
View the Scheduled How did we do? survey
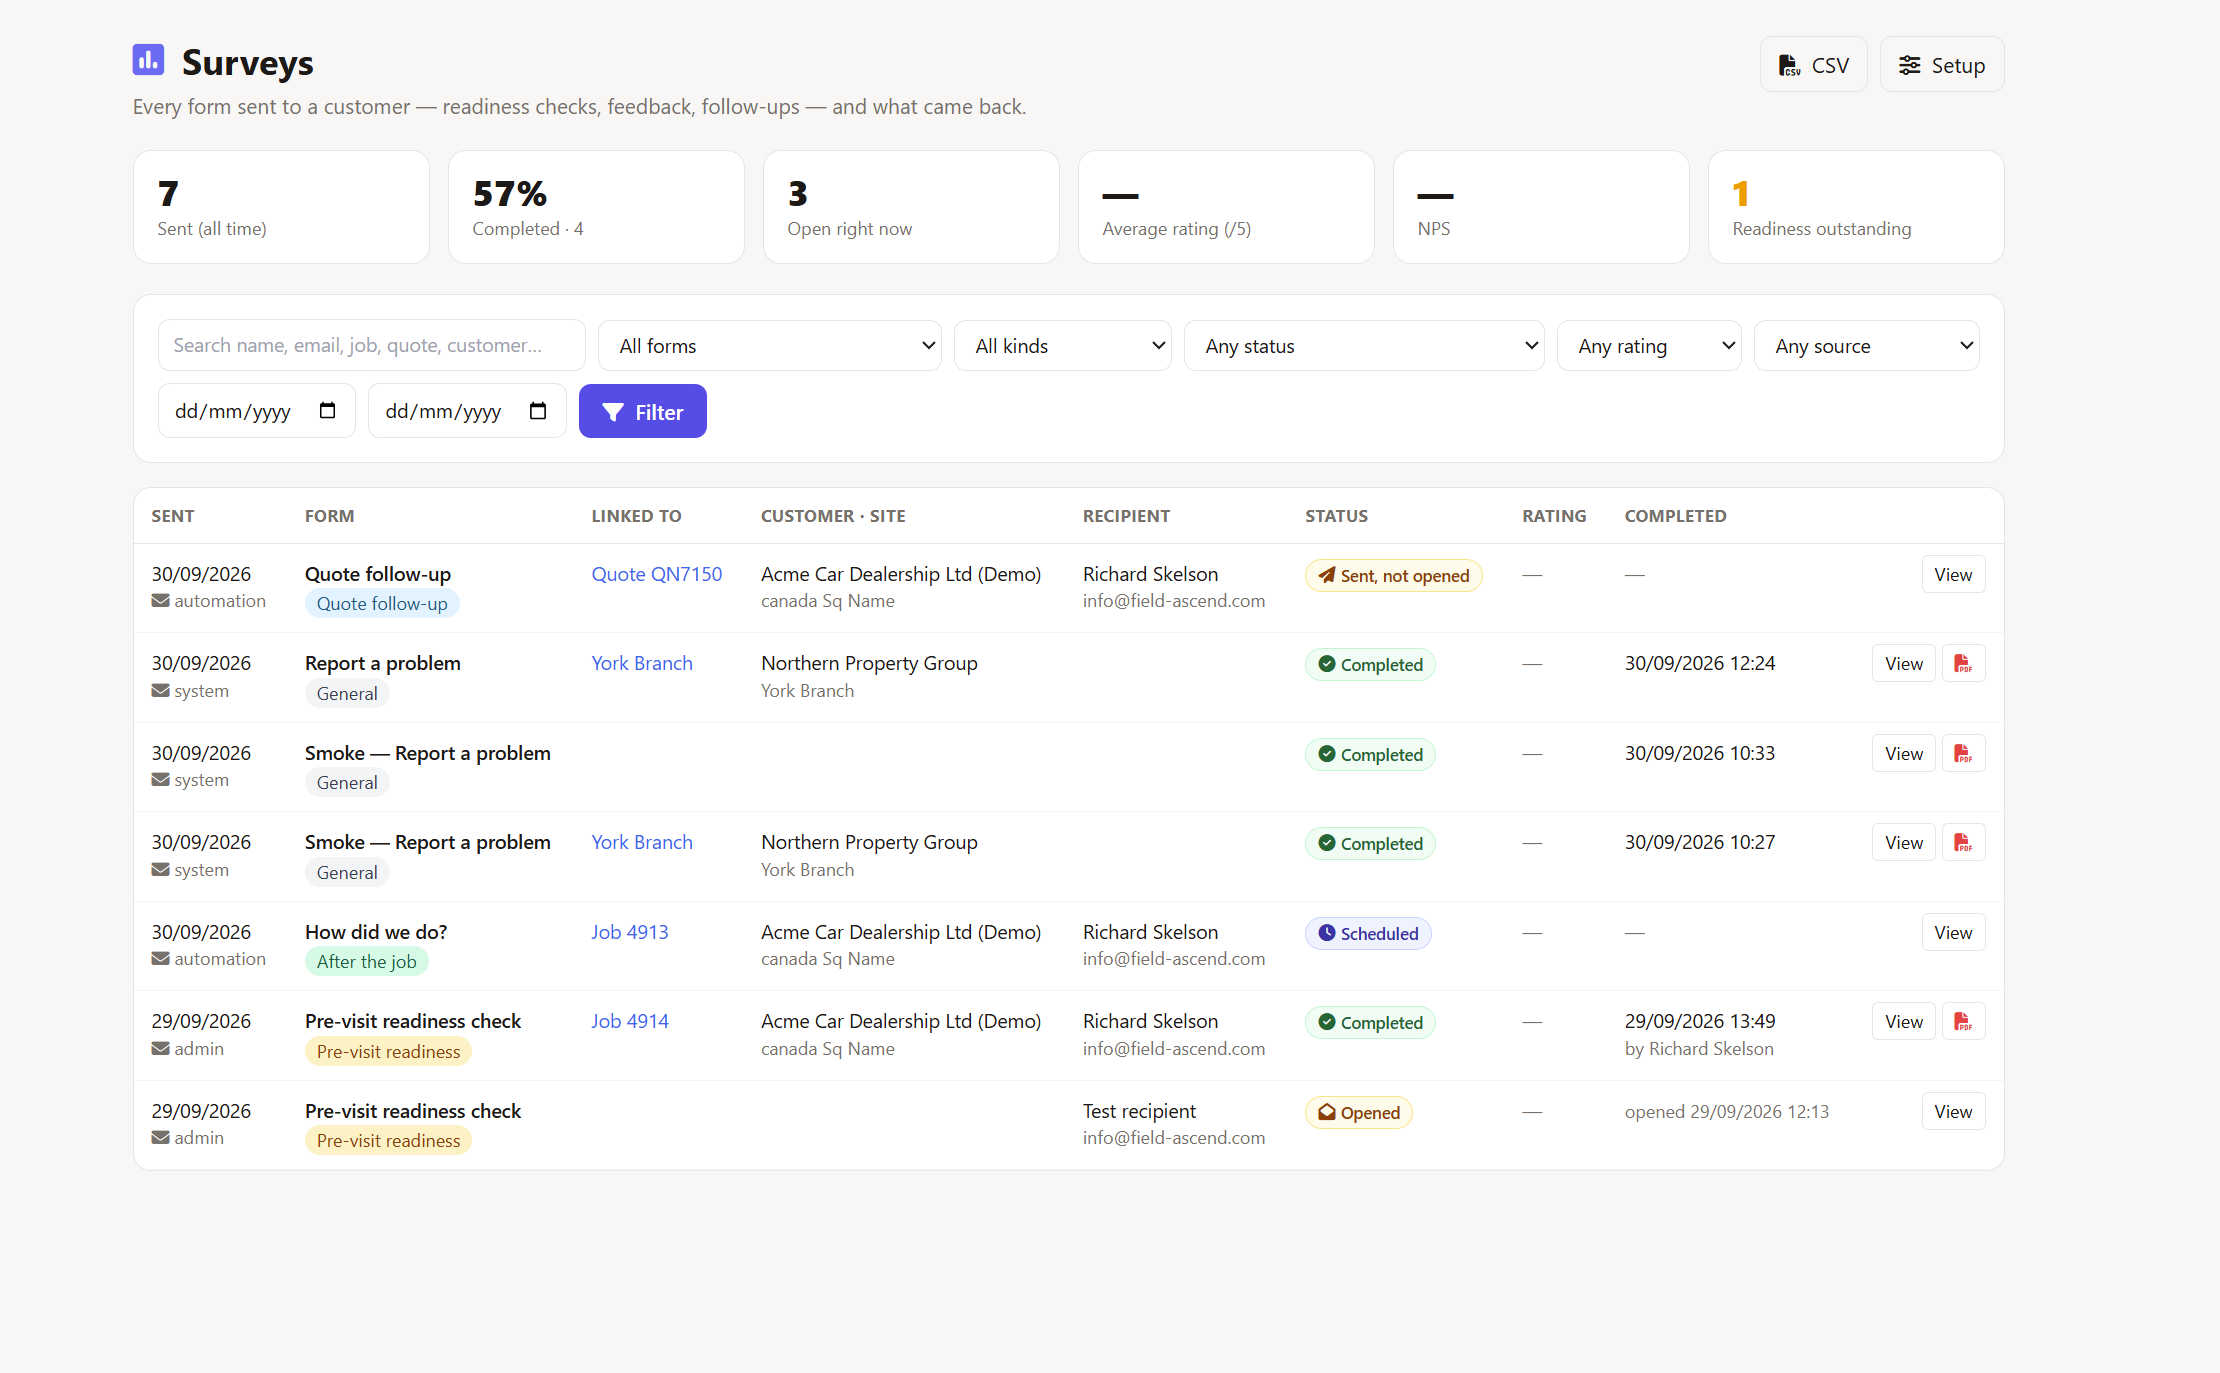[x=1953, y=932]
